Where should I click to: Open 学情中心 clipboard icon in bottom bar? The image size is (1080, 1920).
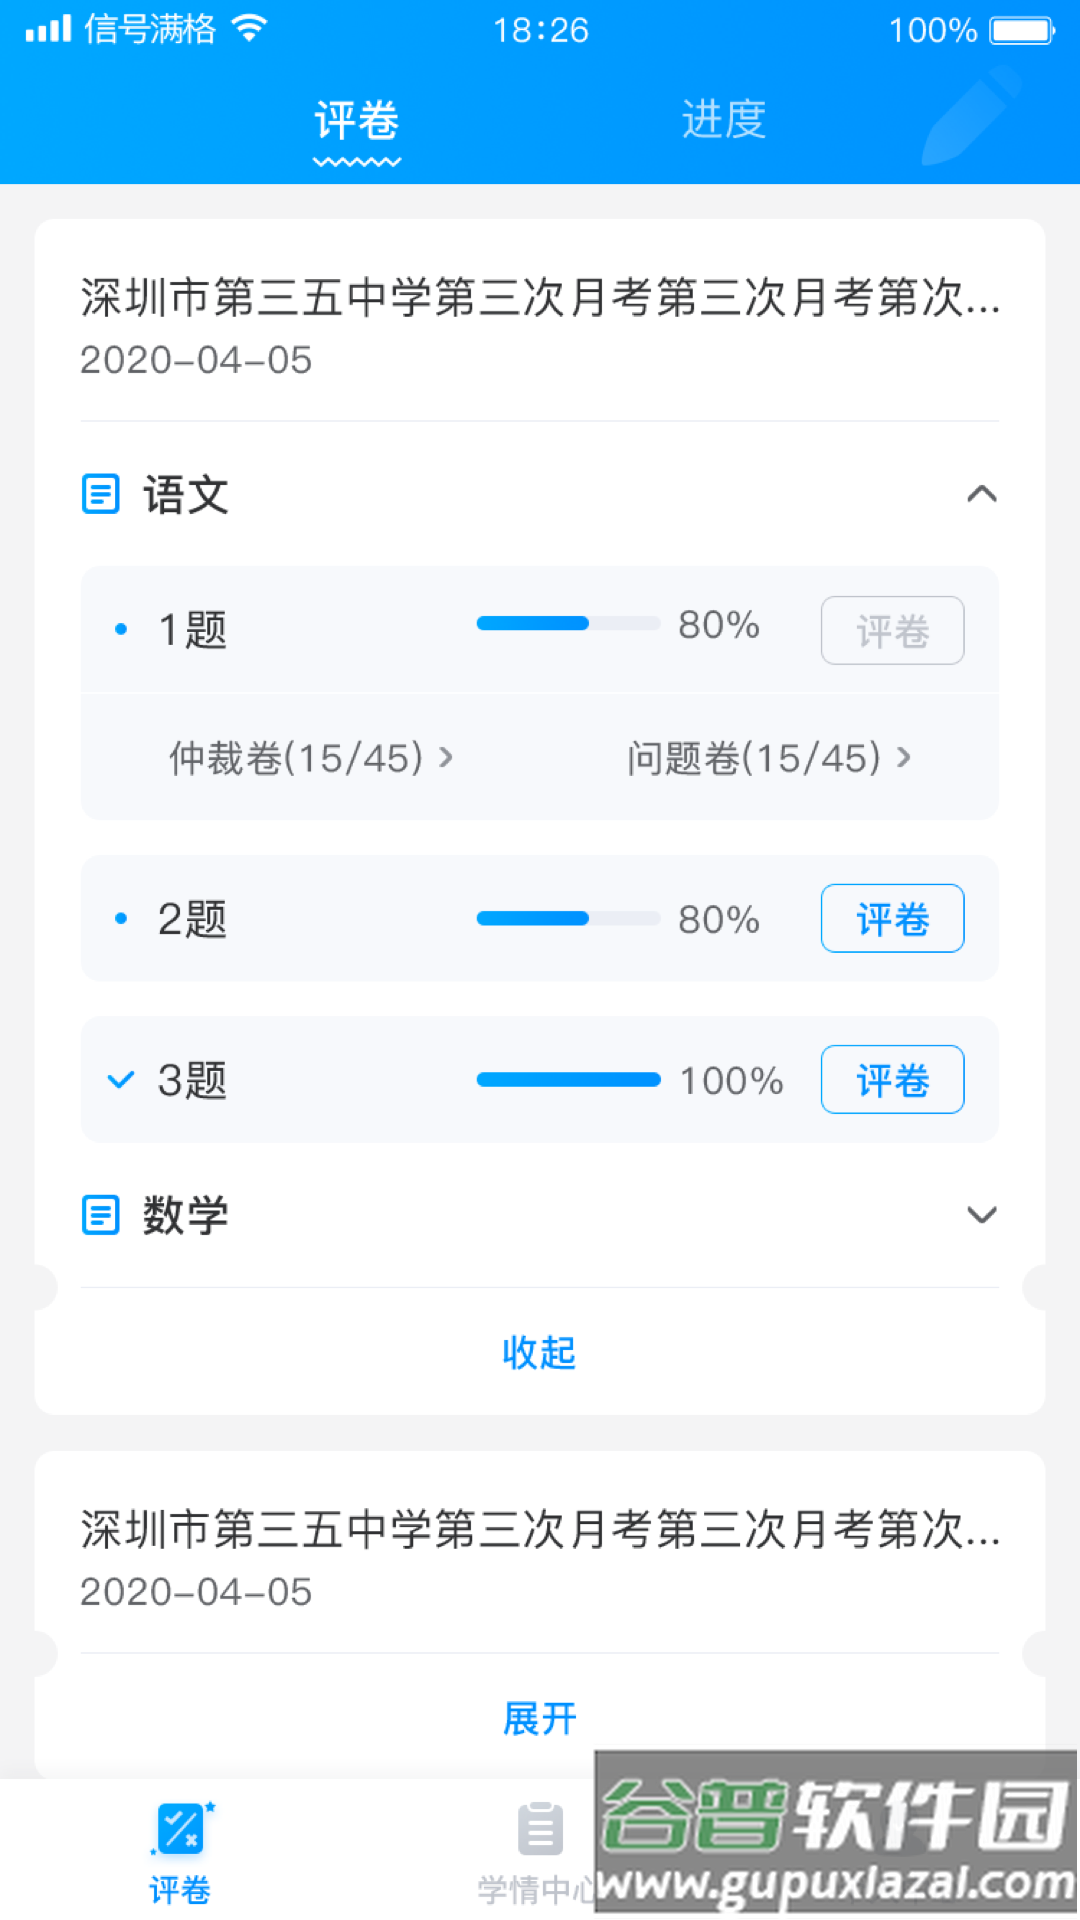(x=540, y=1830)
